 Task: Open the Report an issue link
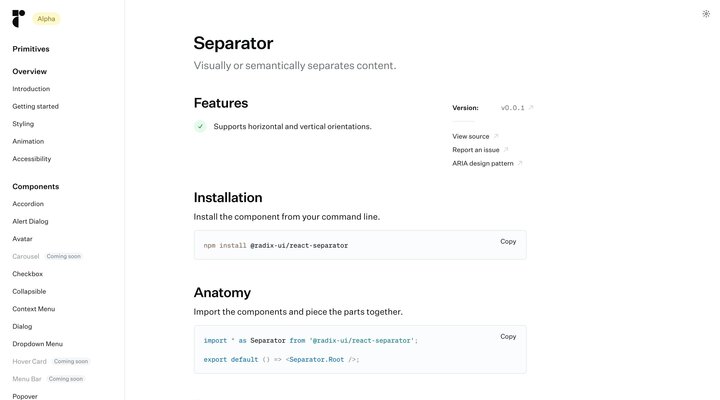click(476, 150)
